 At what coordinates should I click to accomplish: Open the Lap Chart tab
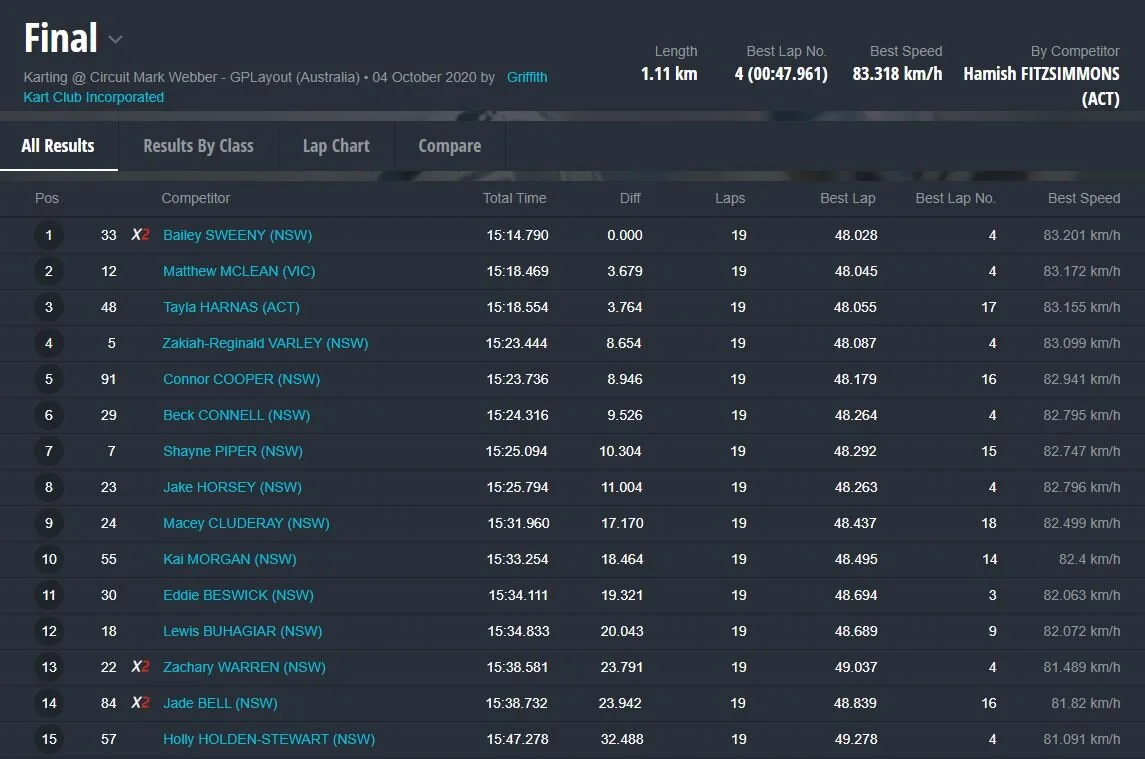(336, 146)
